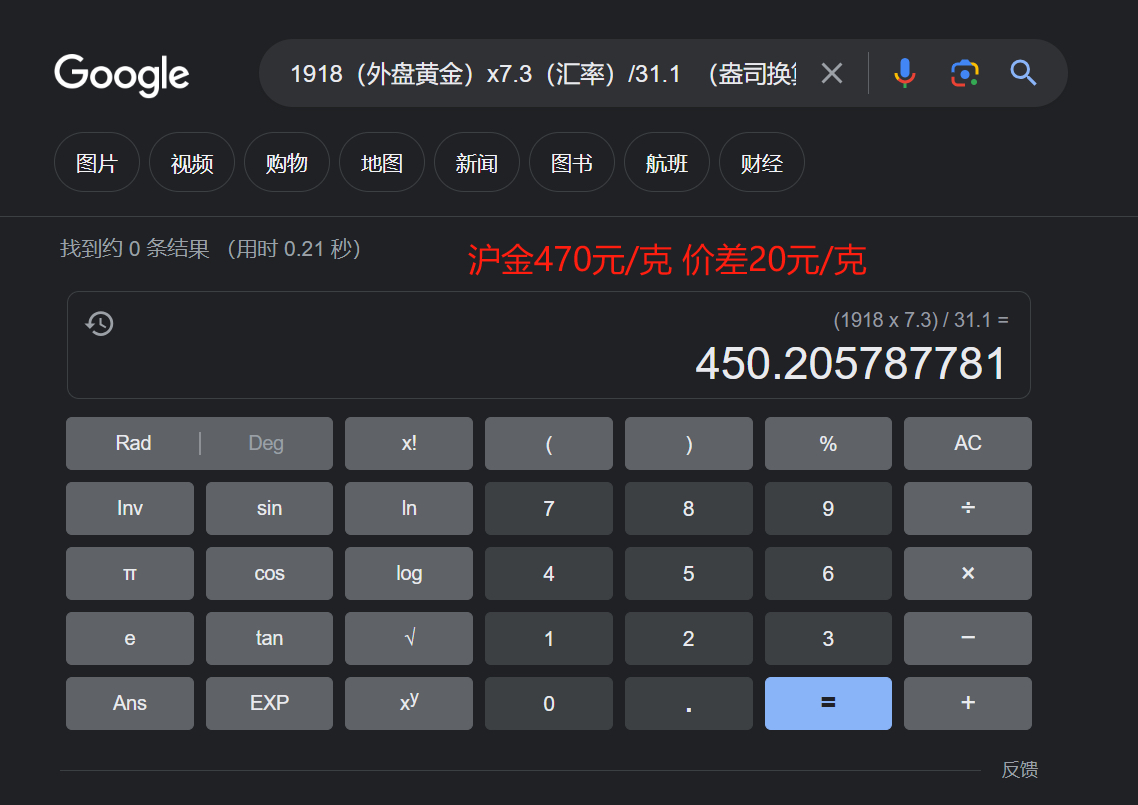Image resolution: width=1138 pixels, height=805 pixels.
Task: Click the 反馈 feedback link
Action: (x=1020, y=769)
